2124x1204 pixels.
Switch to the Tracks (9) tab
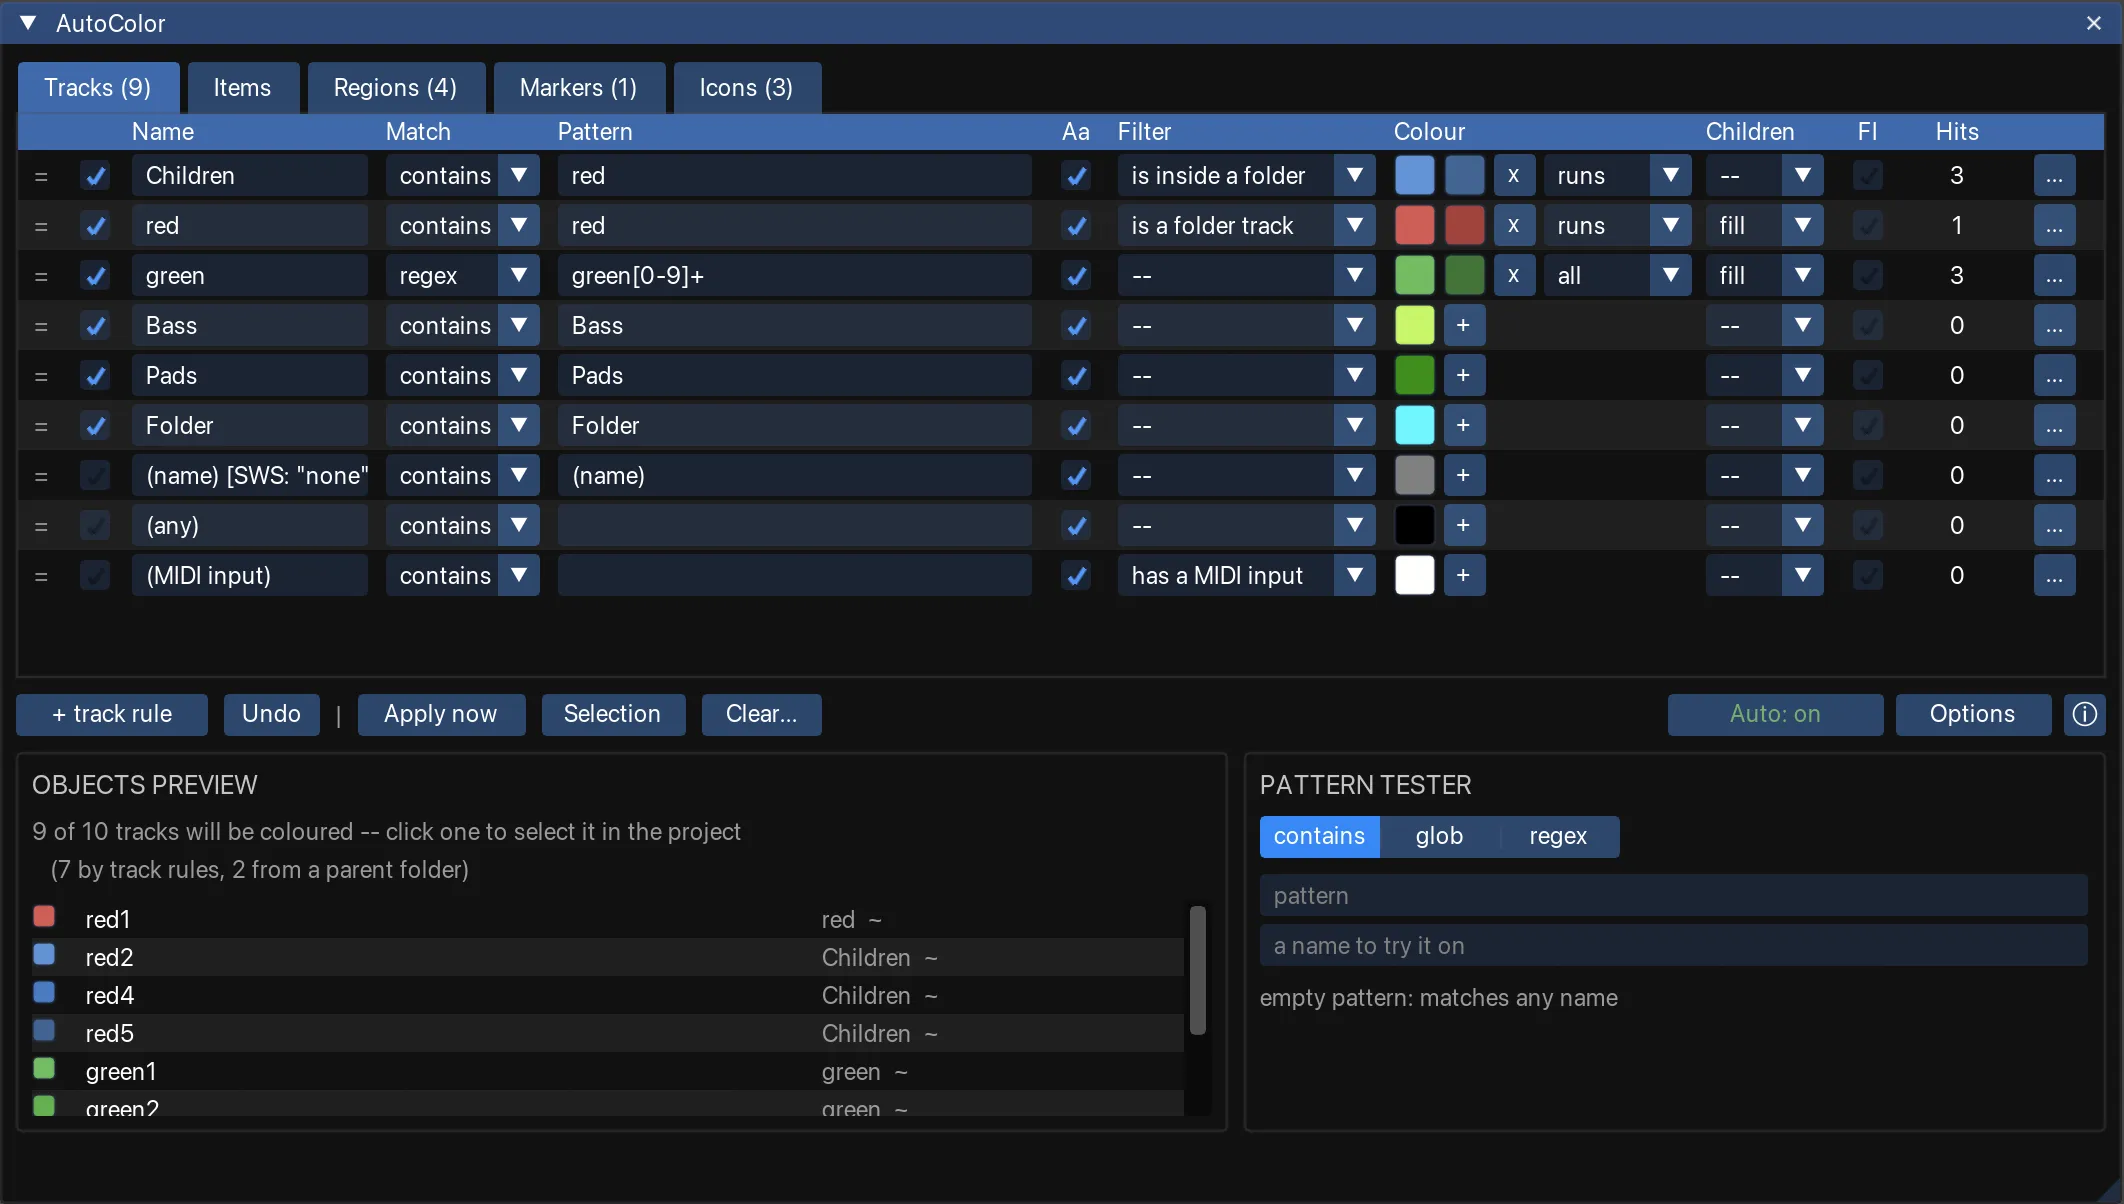tap(98, 88)
